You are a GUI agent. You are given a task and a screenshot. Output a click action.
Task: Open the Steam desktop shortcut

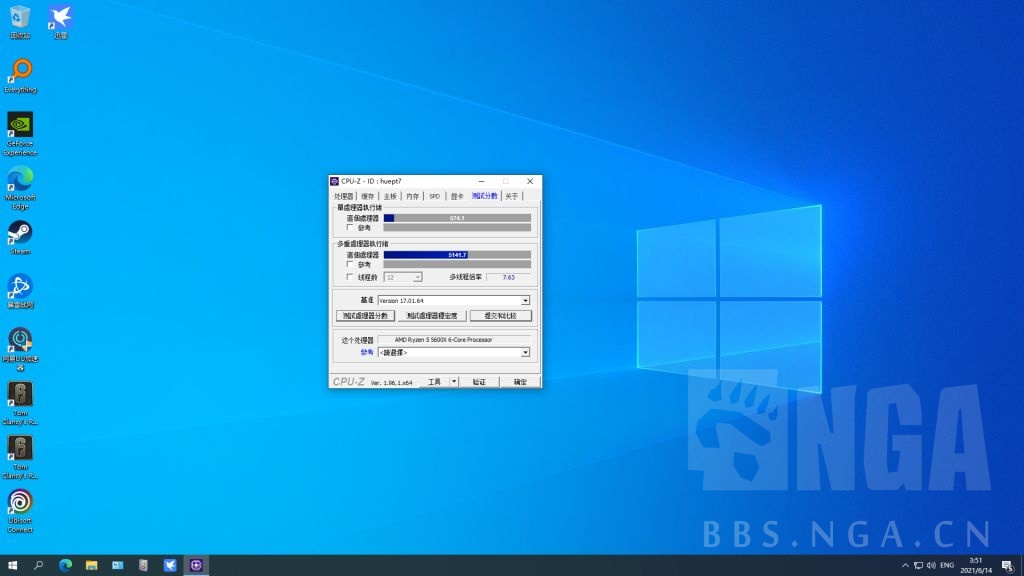point(20,233)
